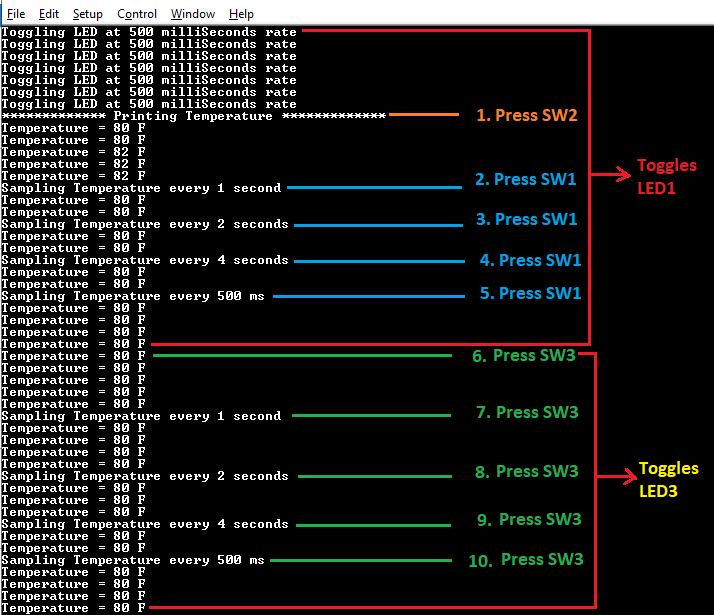Open the Help menu
This screenshot has height=615, width=714.
tap(241, 14)
